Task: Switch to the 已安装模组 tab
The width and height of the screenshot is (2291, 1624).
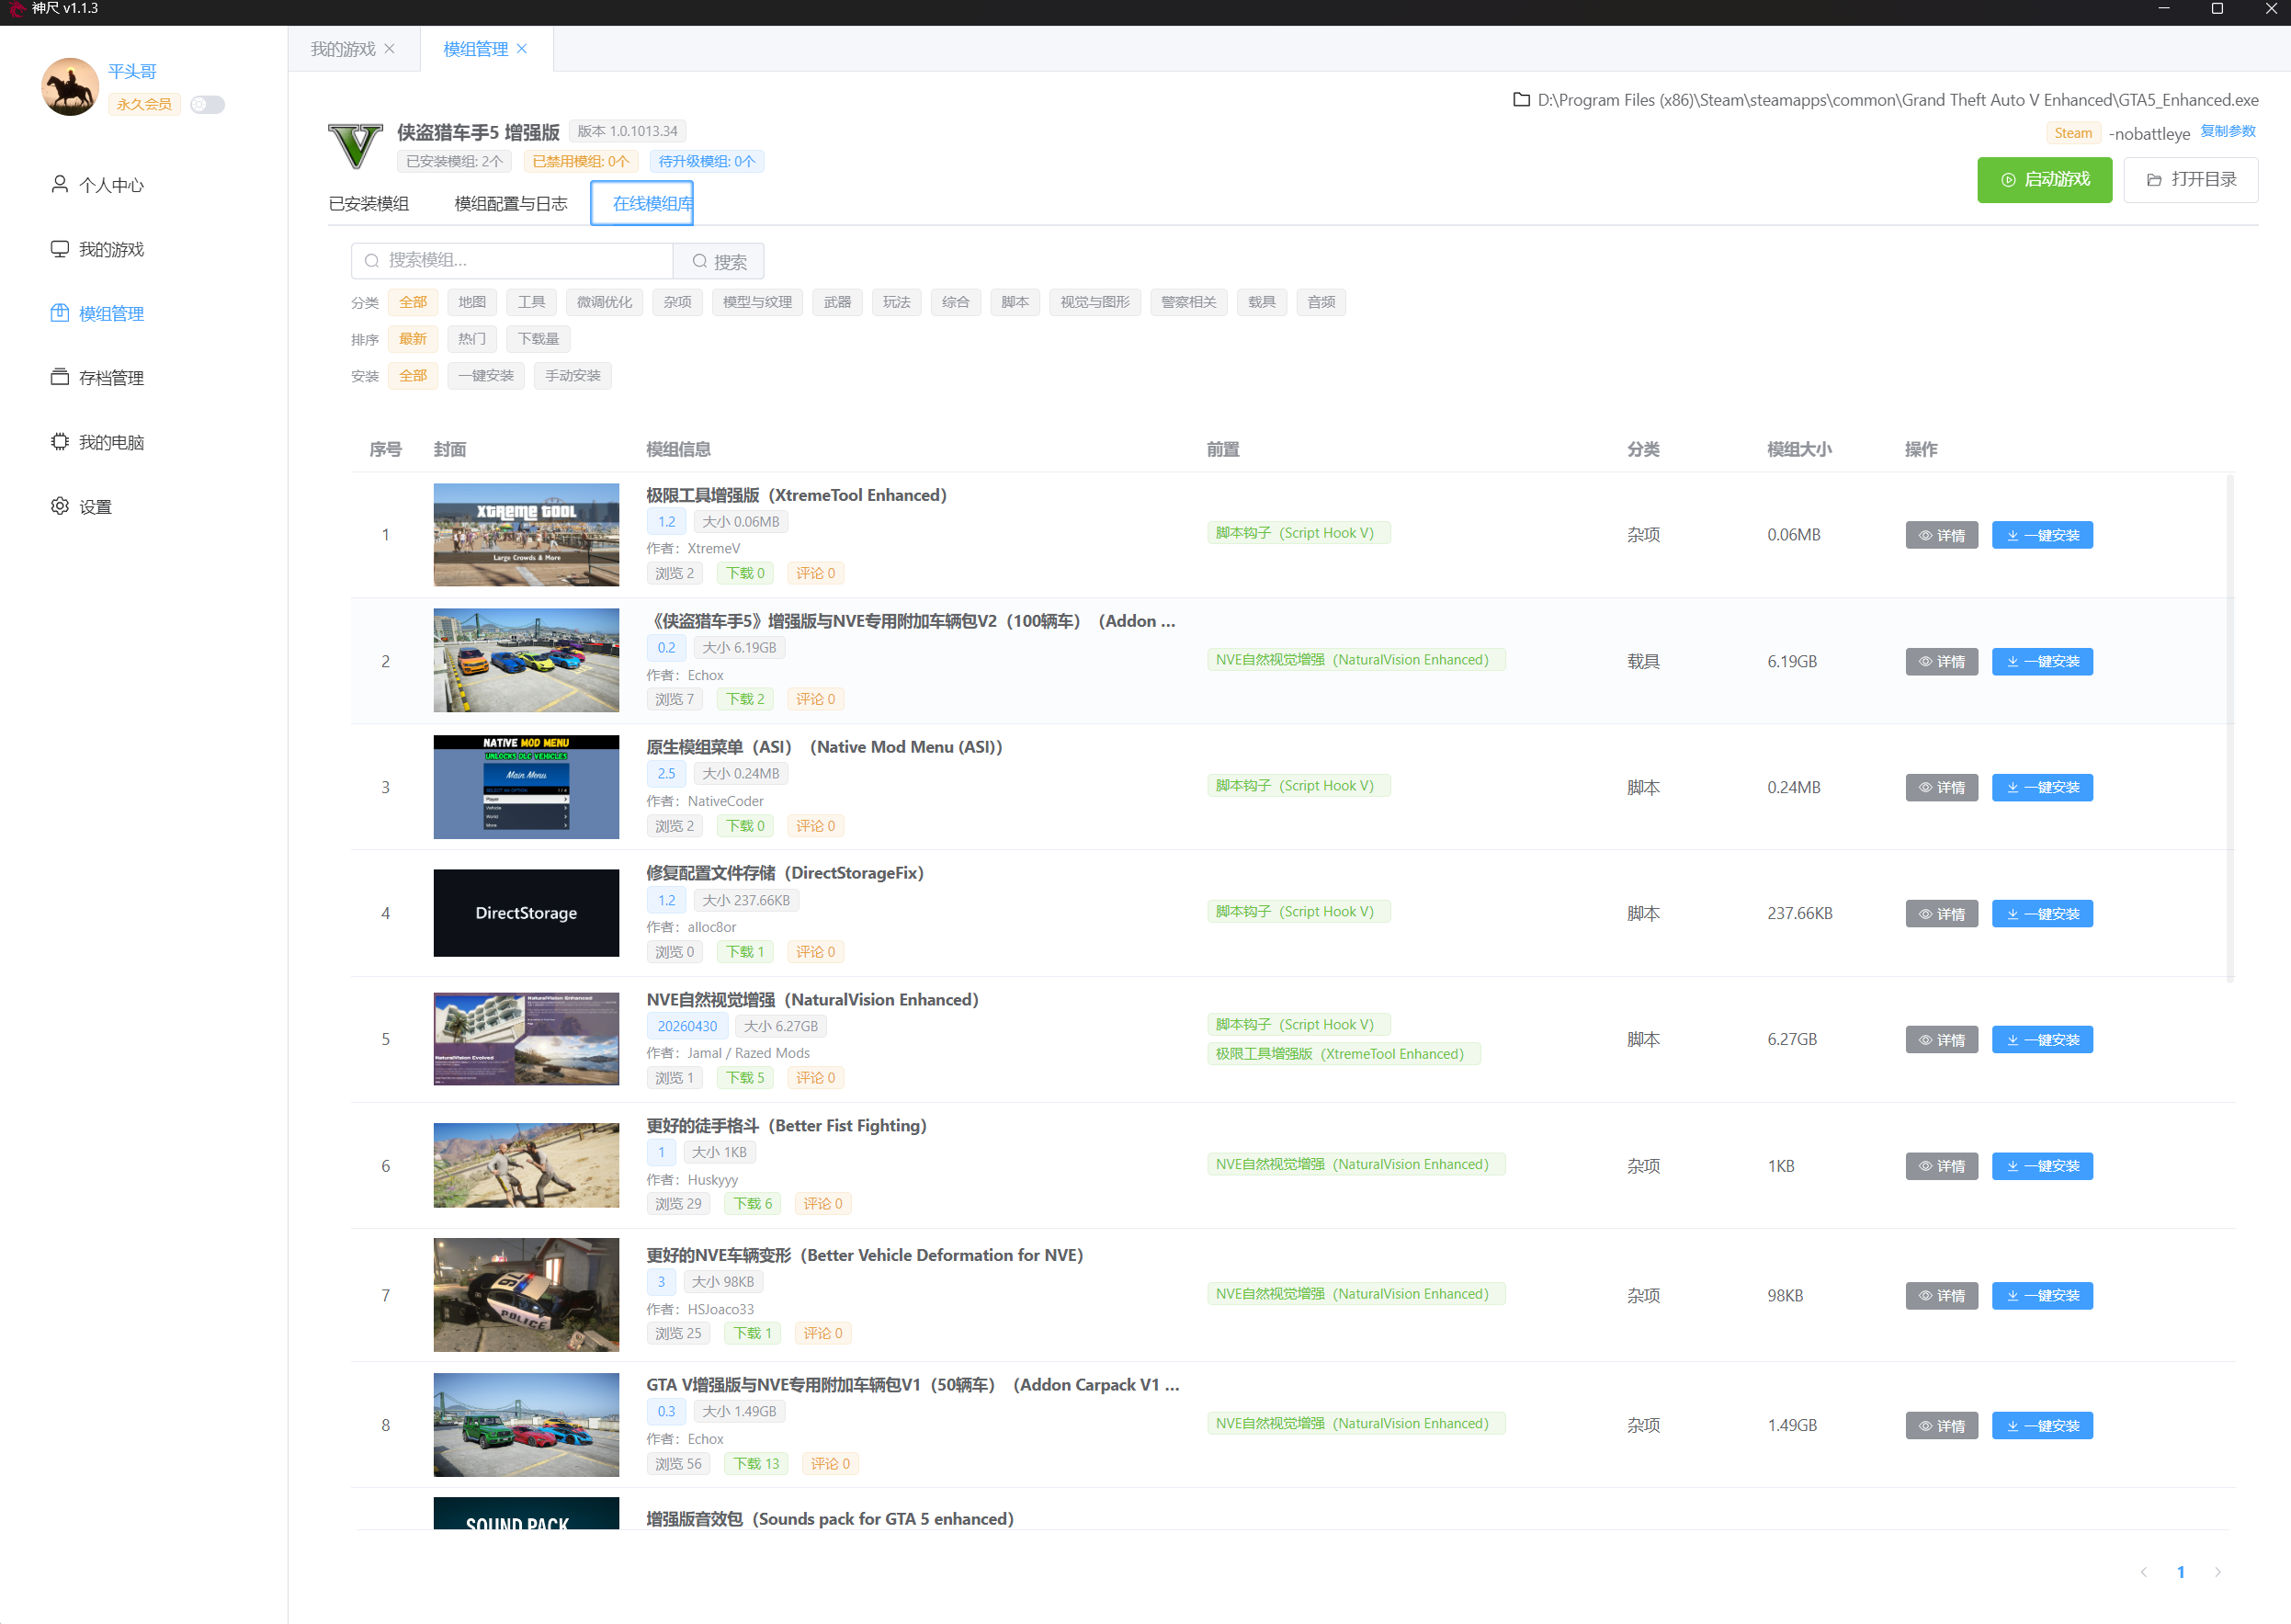Action: 369,203
